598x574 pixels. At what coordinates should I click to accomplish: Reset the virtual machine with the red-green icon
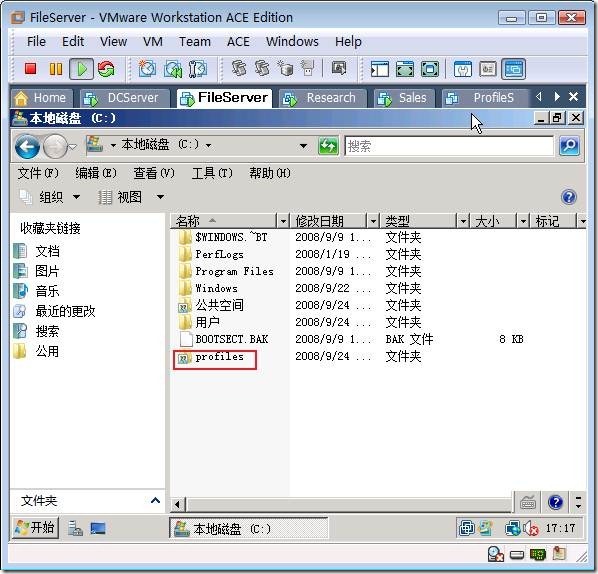(106, 69)
